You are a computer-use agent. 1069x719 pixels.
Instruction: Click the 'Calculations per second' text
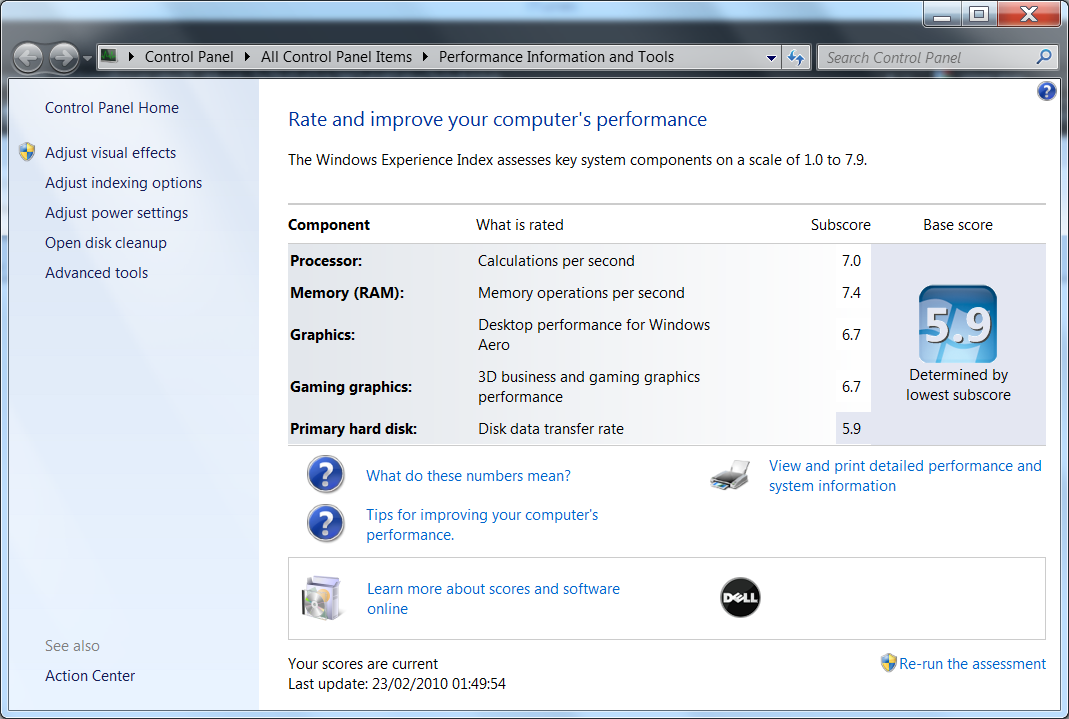pos(556,261)
